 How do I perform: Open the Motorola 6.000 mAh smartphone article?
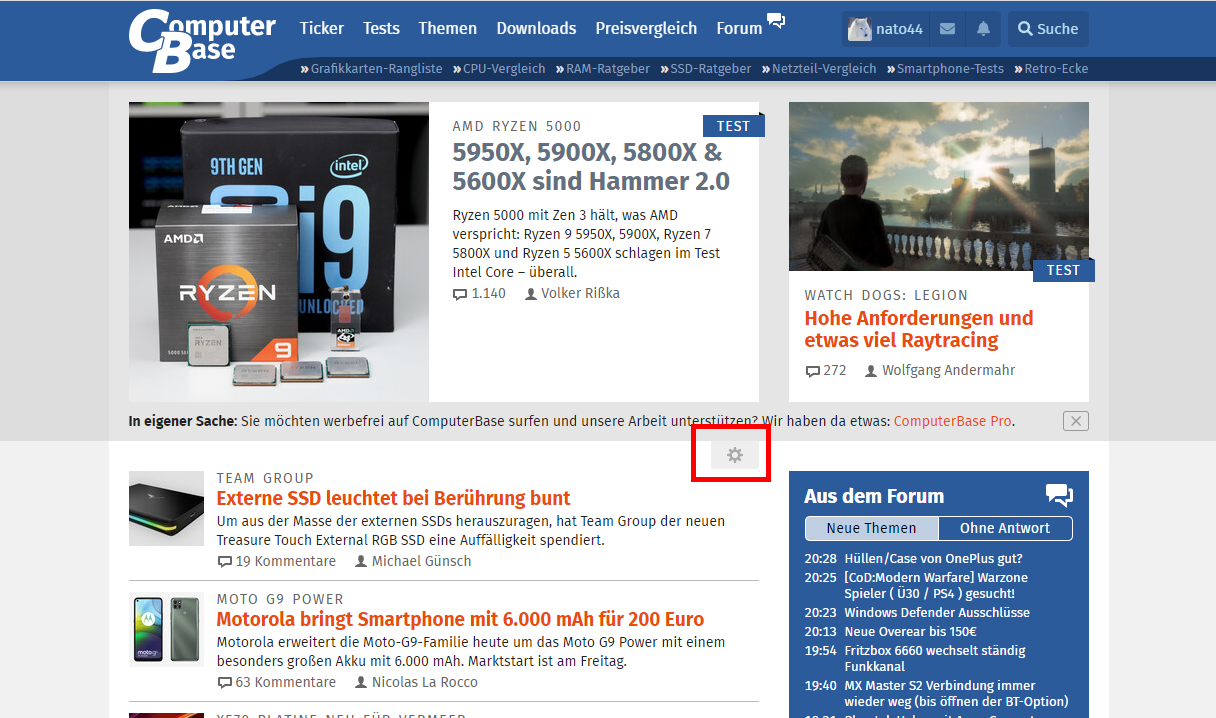point(460,619)
